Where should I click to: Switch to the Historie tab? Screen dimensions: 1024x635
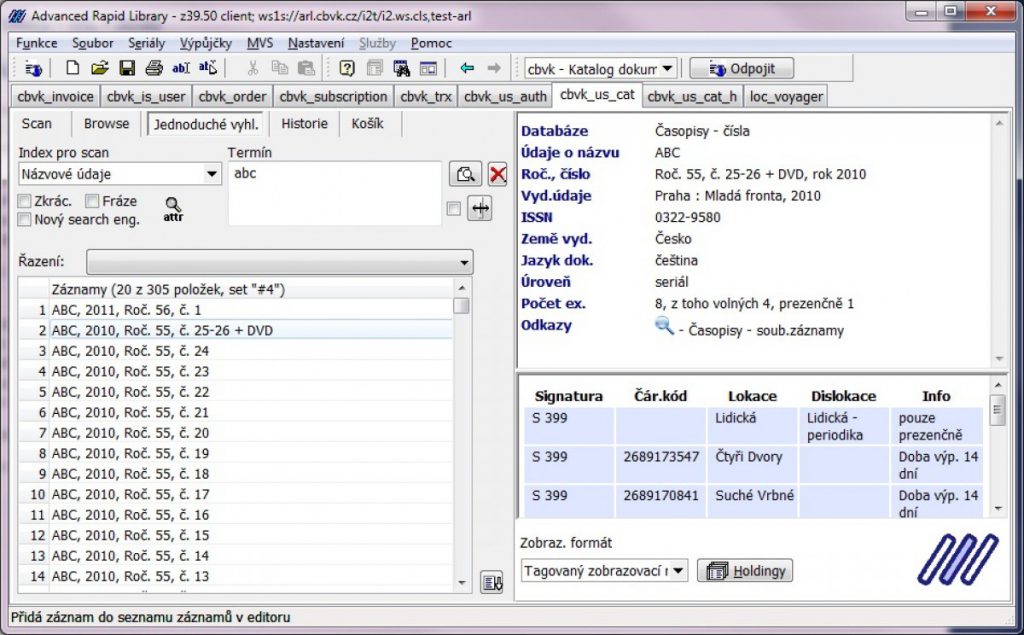pos(304,124)
